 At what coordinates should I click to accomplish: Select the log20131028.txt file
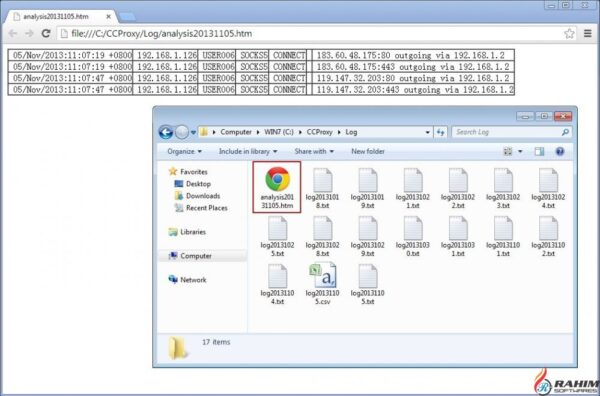click(x=322, y=236)
